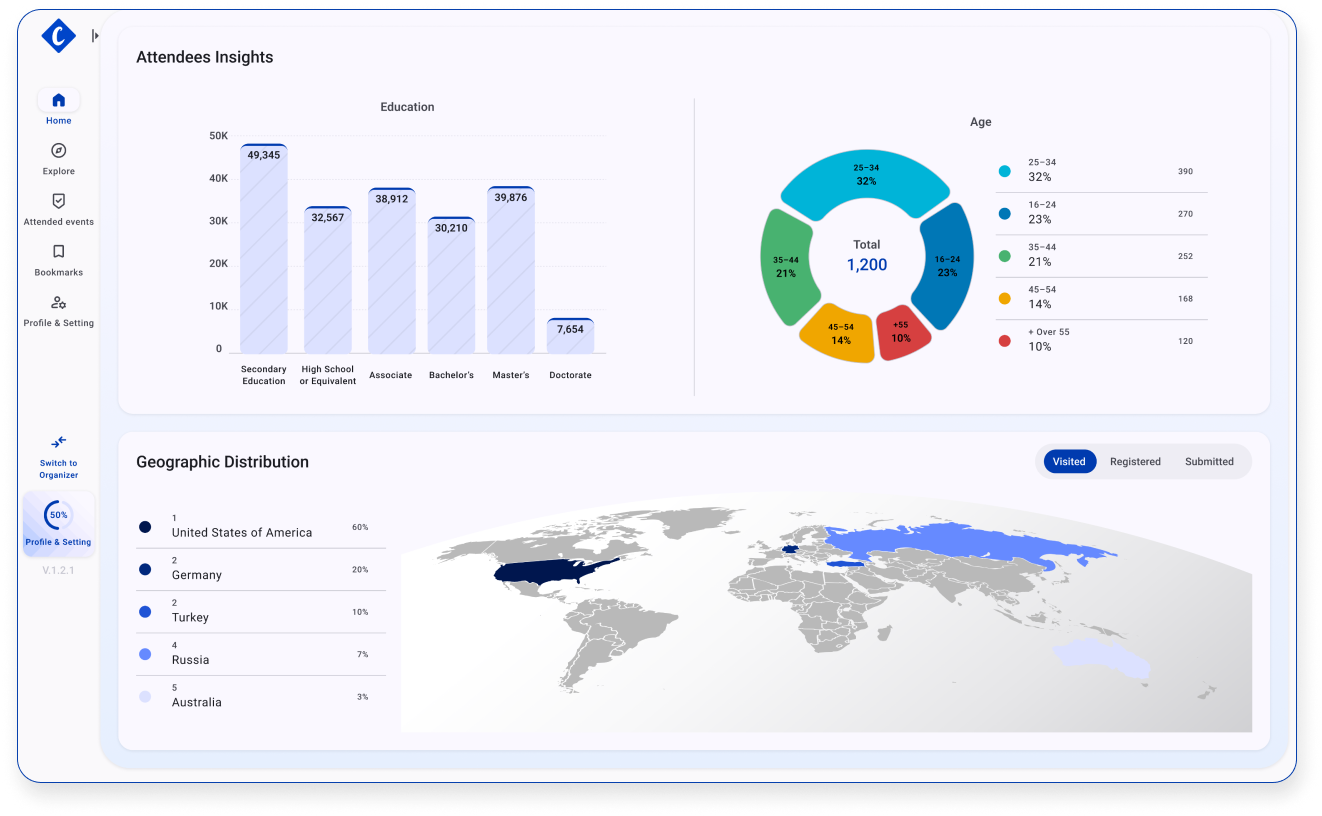Expand the sidebar with the arrow toggle
Image resolution: width=1322 pixels, height=816 pixels.
(x=95, y=36)
